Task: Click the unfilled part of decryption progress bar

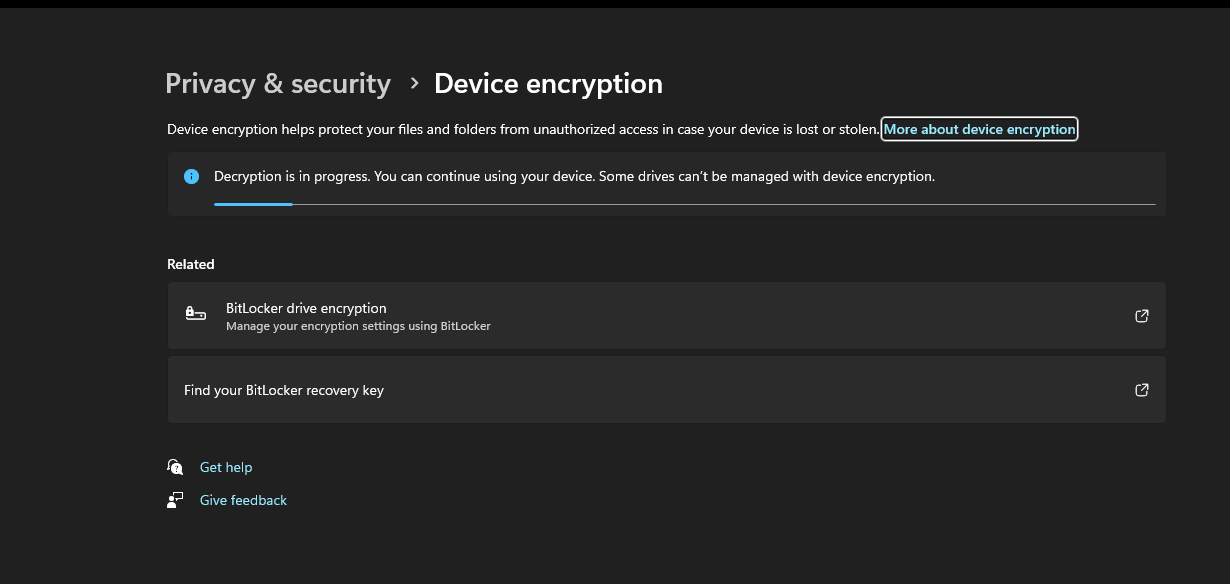Action: click(x=720, y=204)
